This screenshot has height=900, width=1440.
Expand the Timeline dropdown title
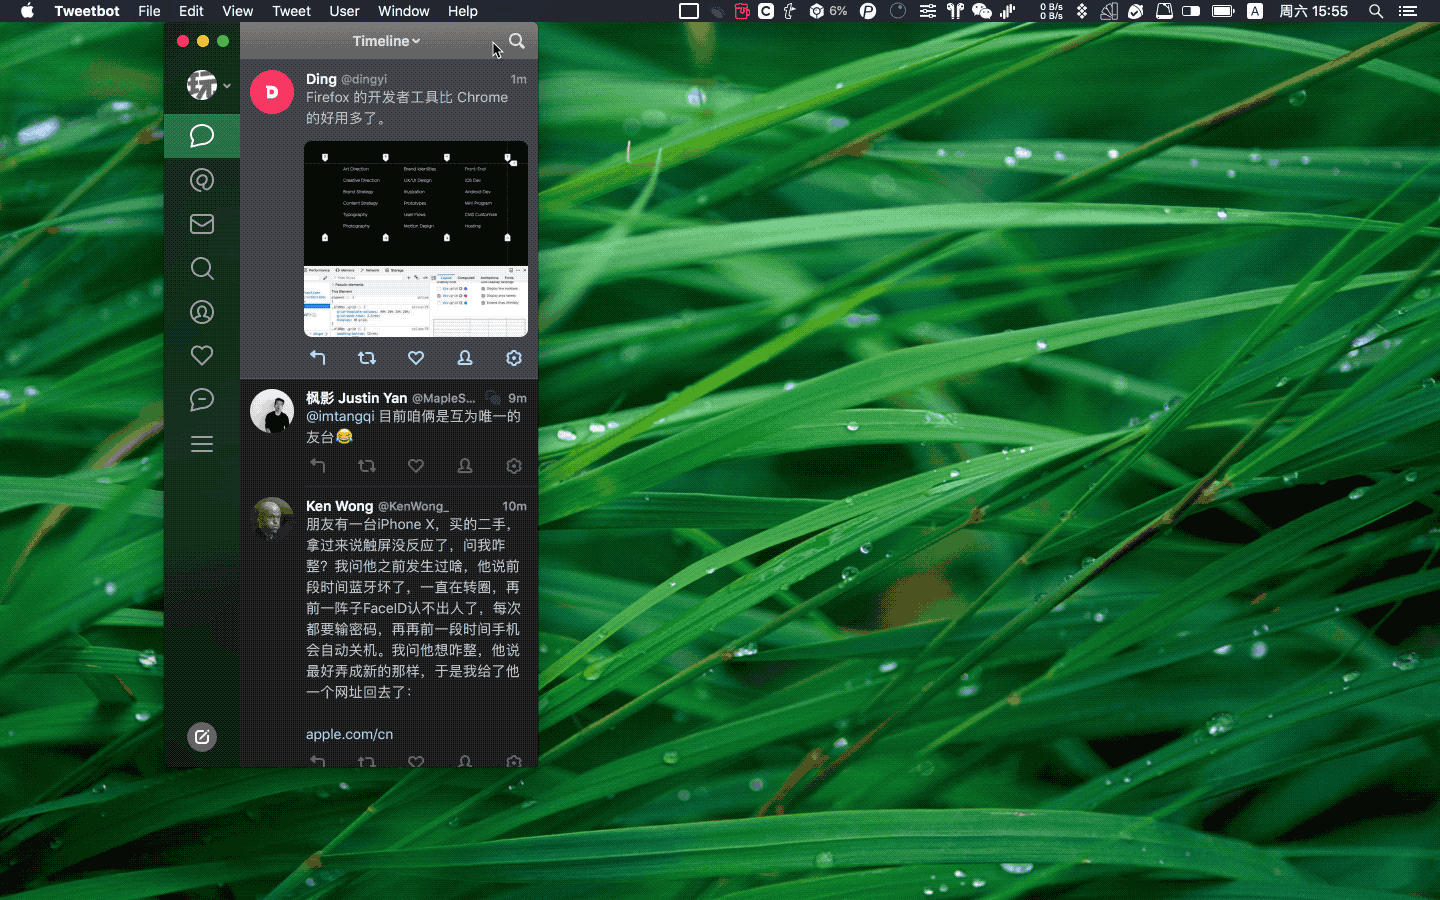point(386,41)
